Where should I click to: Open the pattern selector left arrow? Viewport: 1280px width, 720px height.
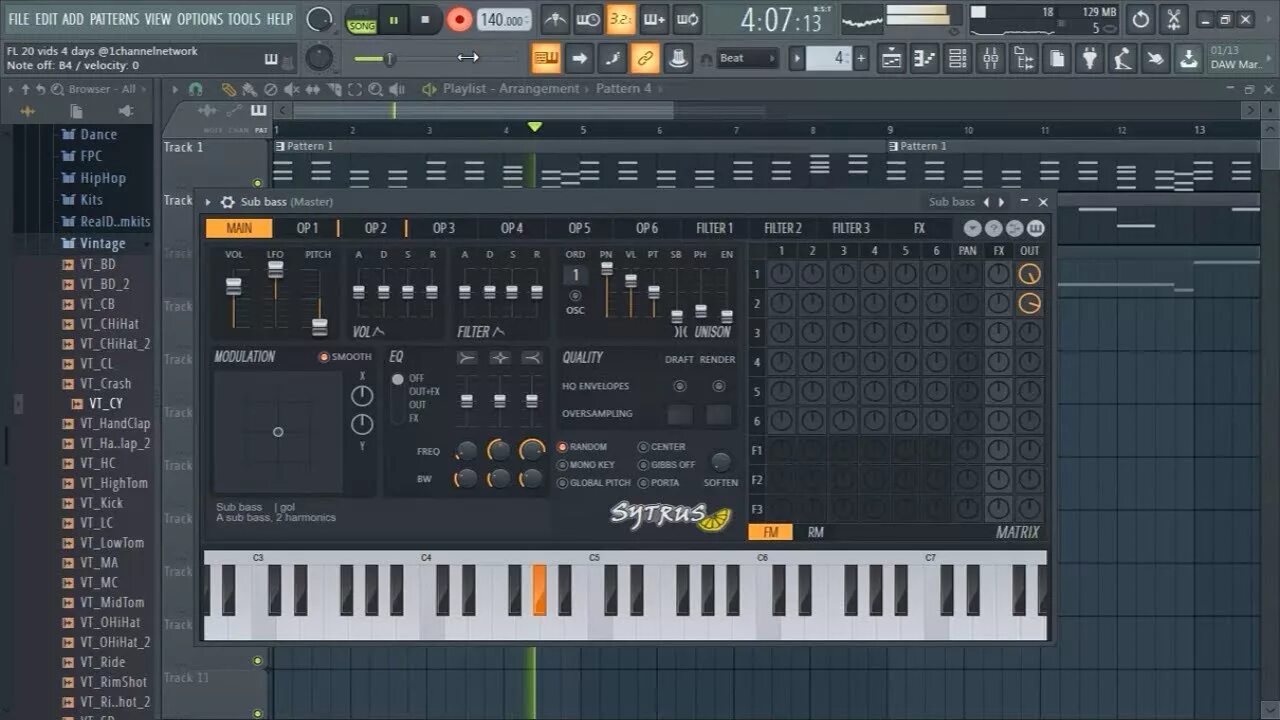pos(797,58)
